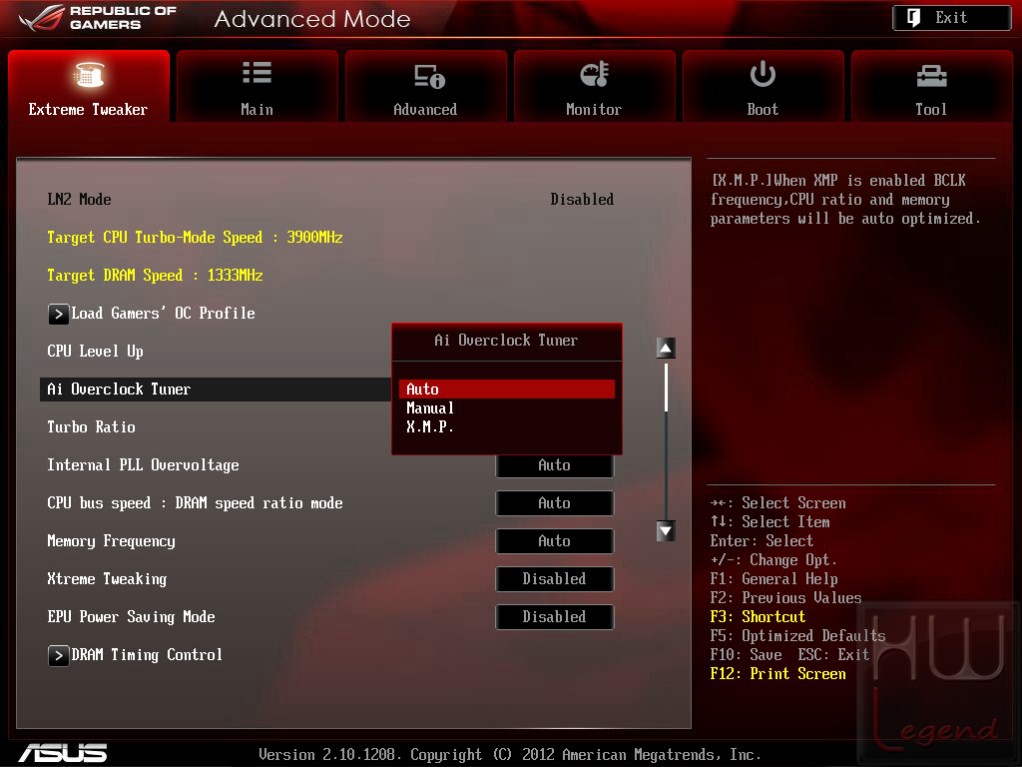This screenshot has width=1022, height=767.
Task: Click the F10: Save hint
Action: [746, 654]
